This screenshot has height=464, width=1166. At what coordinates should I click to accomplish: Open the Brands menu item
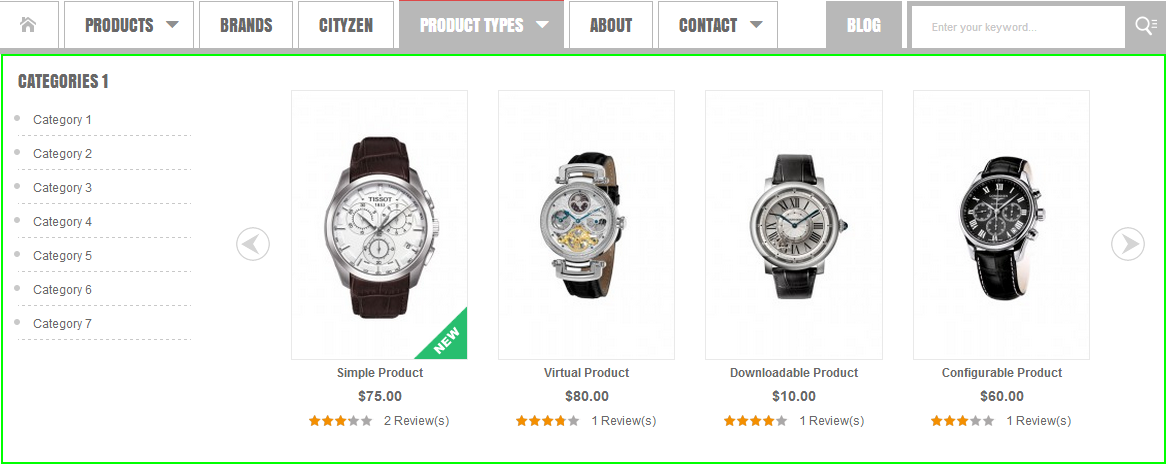pyautogui.click(x=246, y=25)
